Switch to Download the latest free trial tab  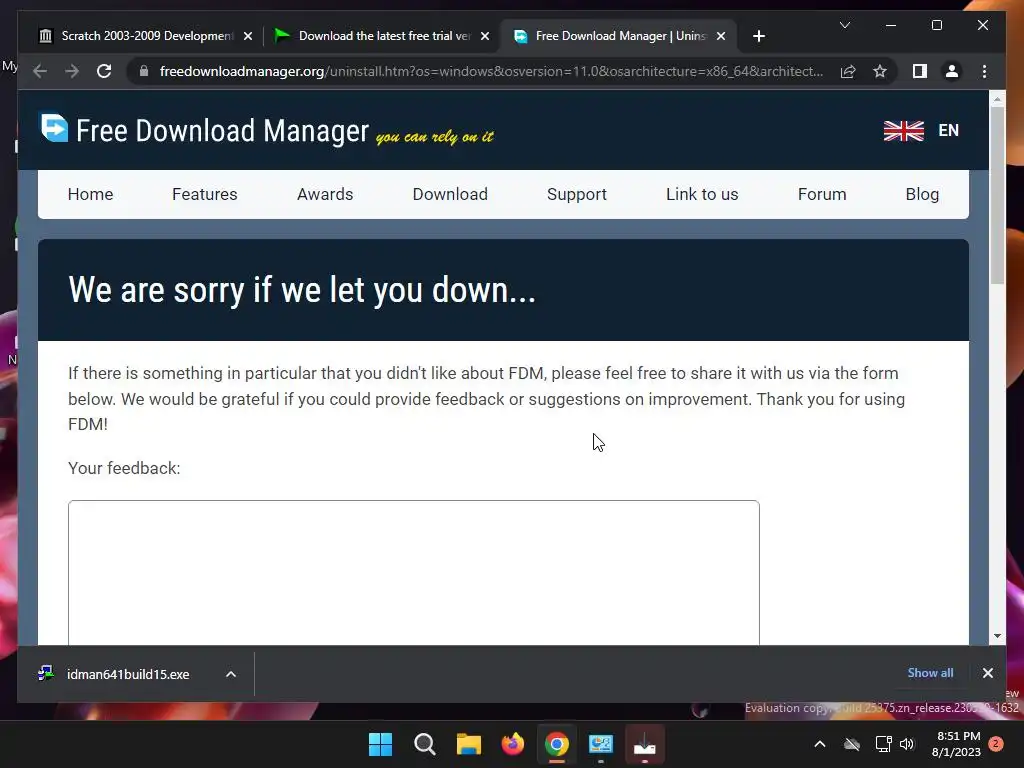point(383,36)
